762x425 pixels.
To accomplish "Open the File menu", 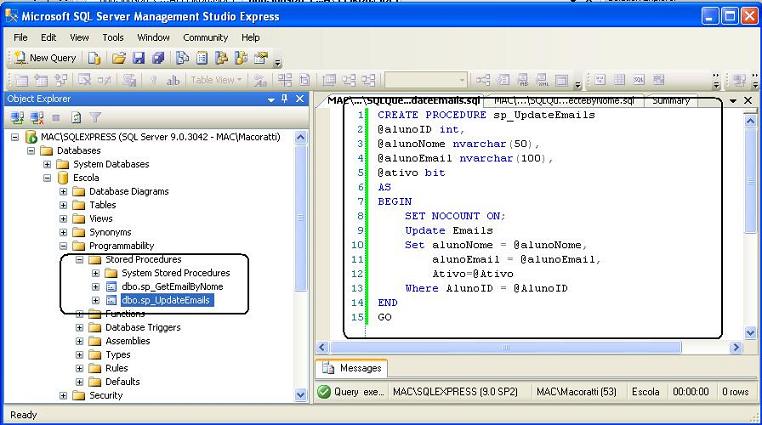I will [20, 37].
